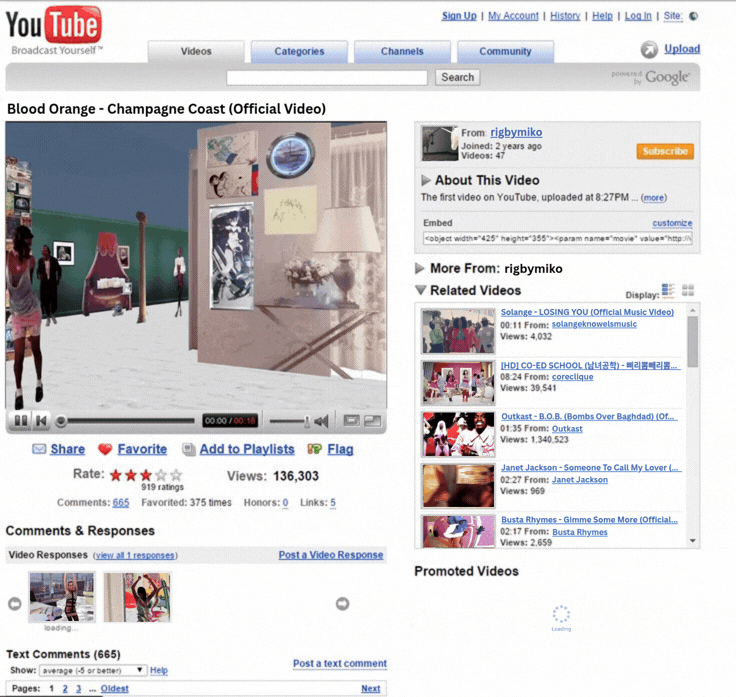The height and width of the screenshot is (697, 736).
Task: Open Solange - LOSING YOU video thumbnail
Action: [458, 331]
